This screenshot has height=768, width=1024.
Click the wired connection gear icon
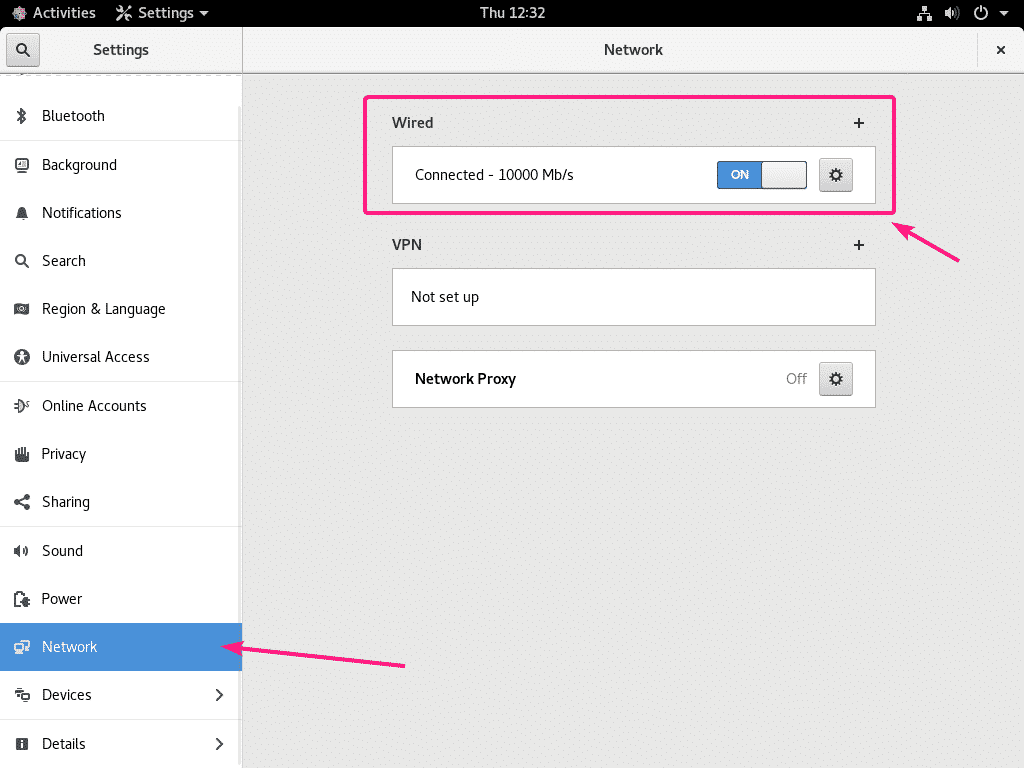coord(835,174)
